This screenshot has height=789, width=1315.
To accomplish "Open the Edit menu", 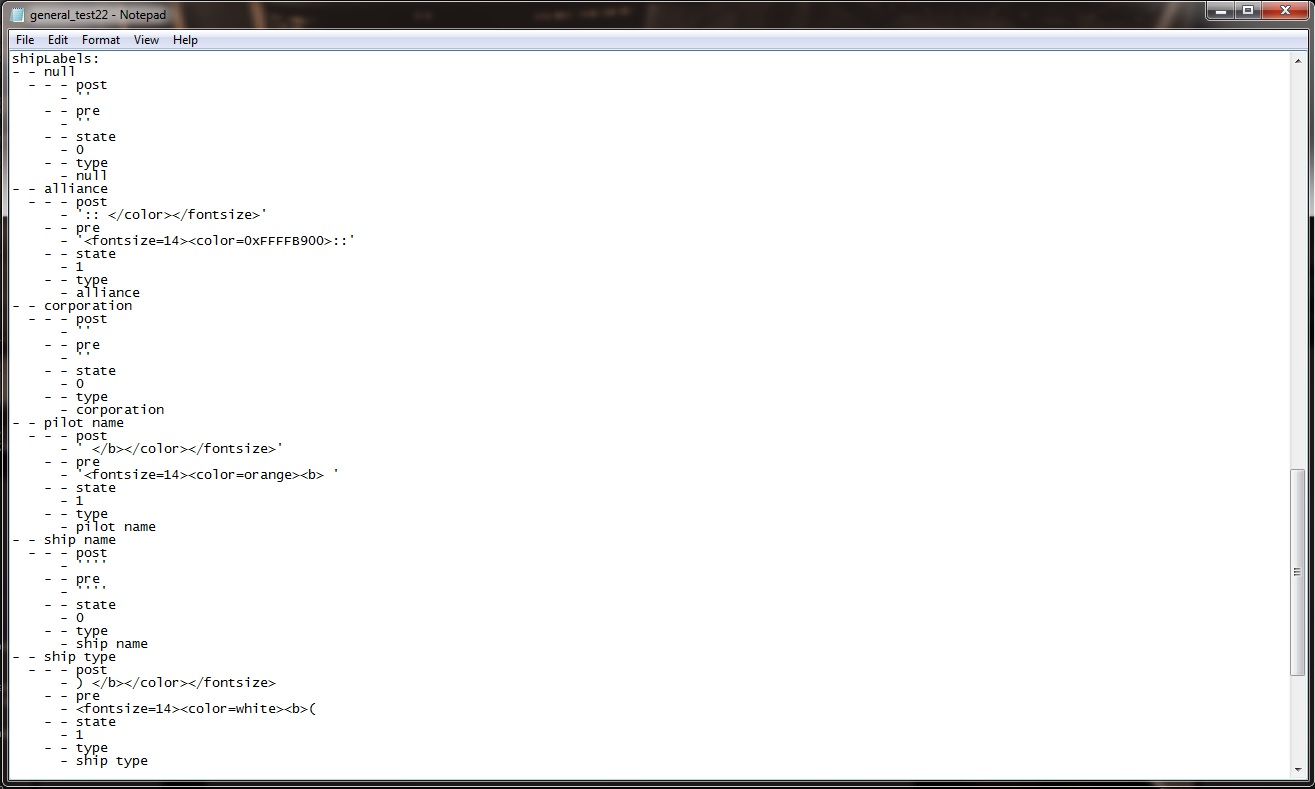I will [x=58, y=40].
